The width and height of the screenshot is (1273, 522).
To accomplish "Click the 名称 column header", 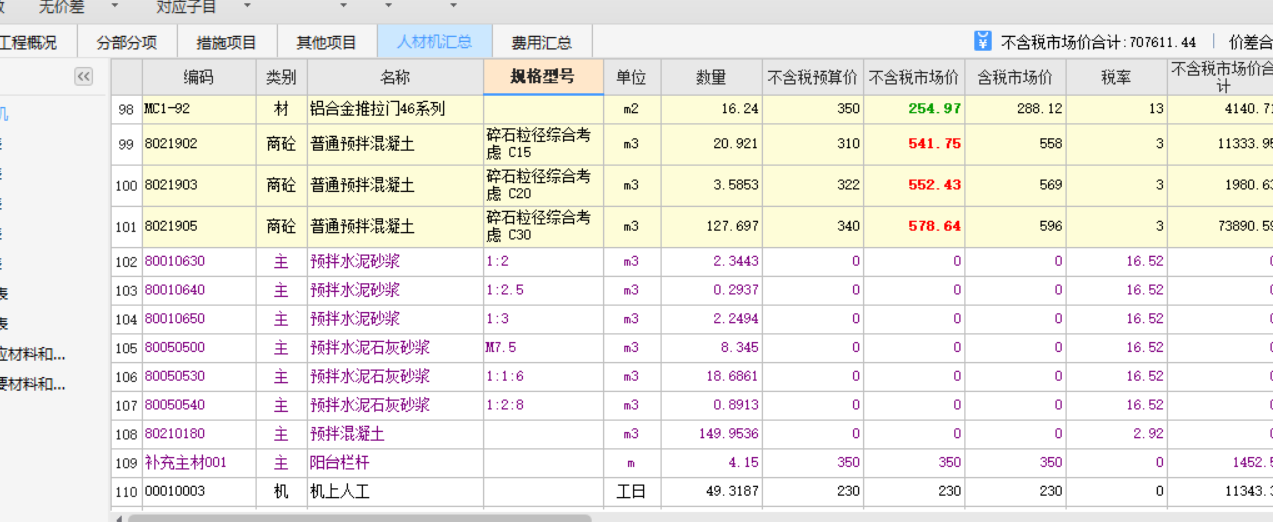I will 395,77.
